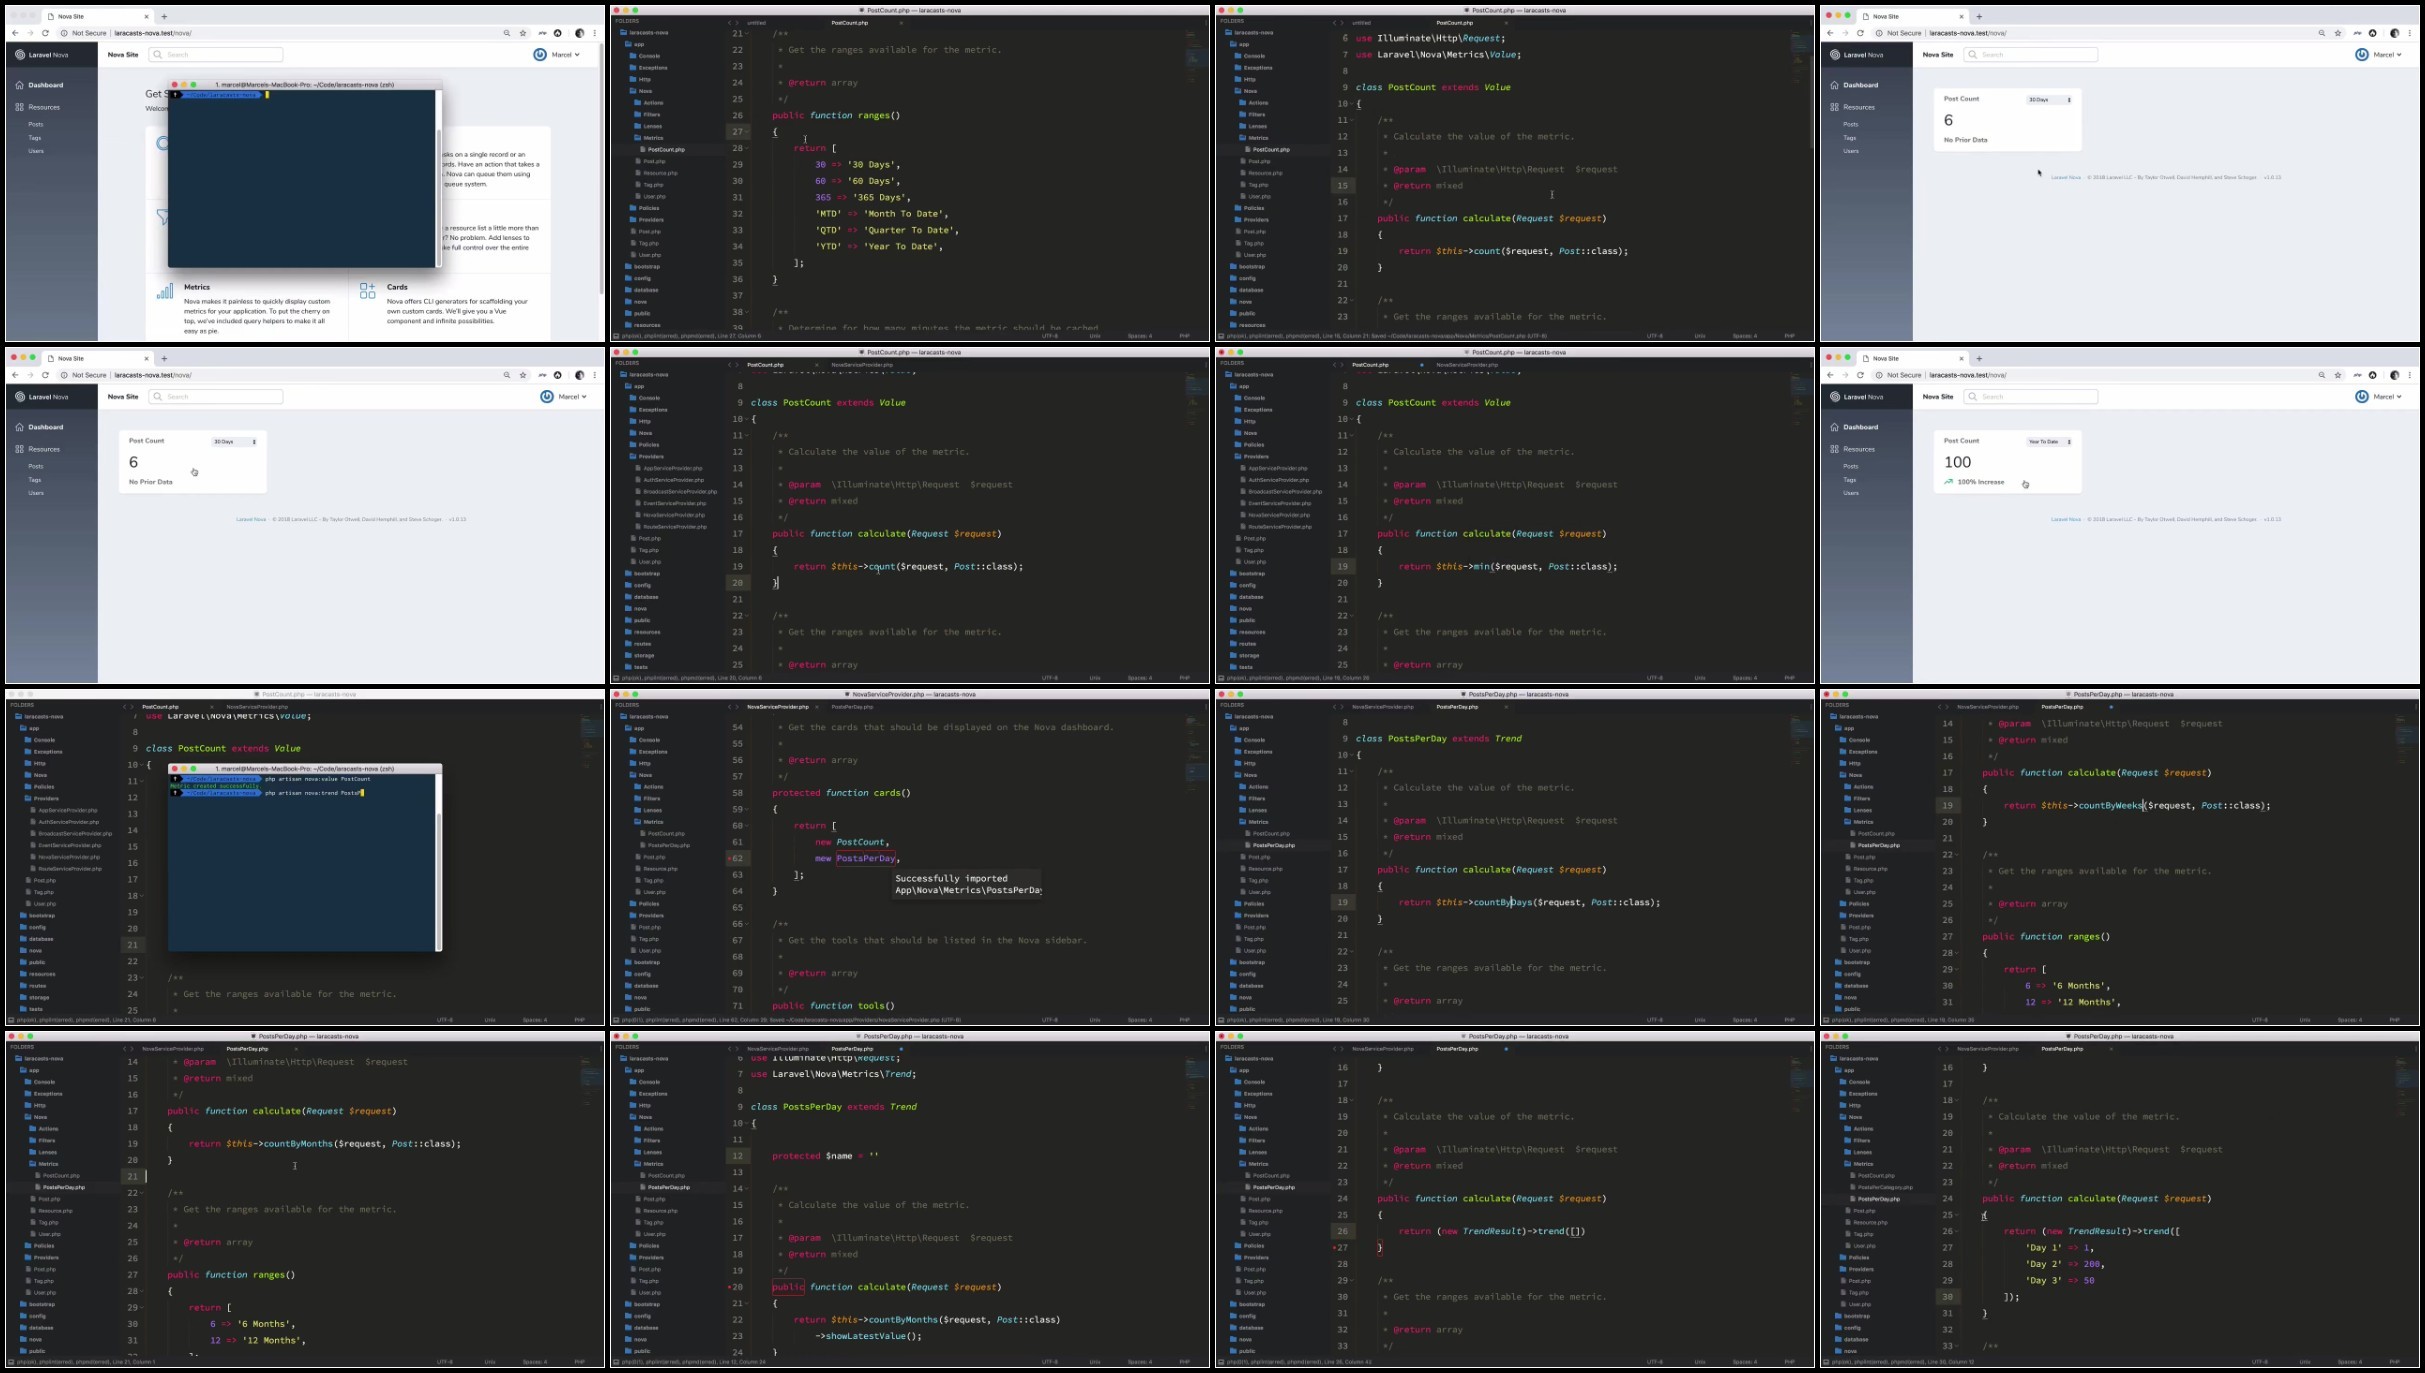Click protected $name = '' code line
The width and height of the screenshot is (2425, 1373).
(825, 1156)
